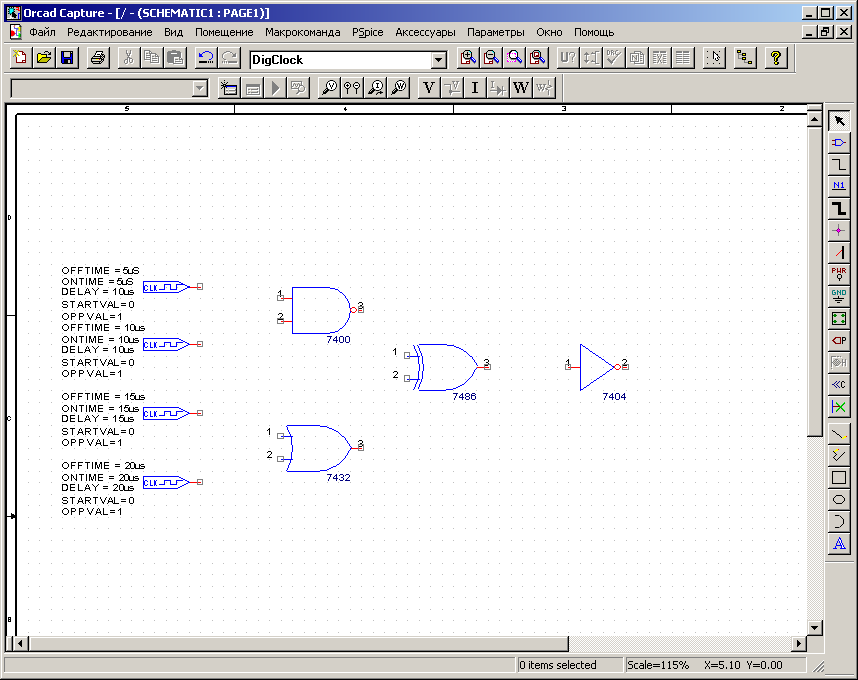Click the DigClock part name field

[x=340, y=60]
